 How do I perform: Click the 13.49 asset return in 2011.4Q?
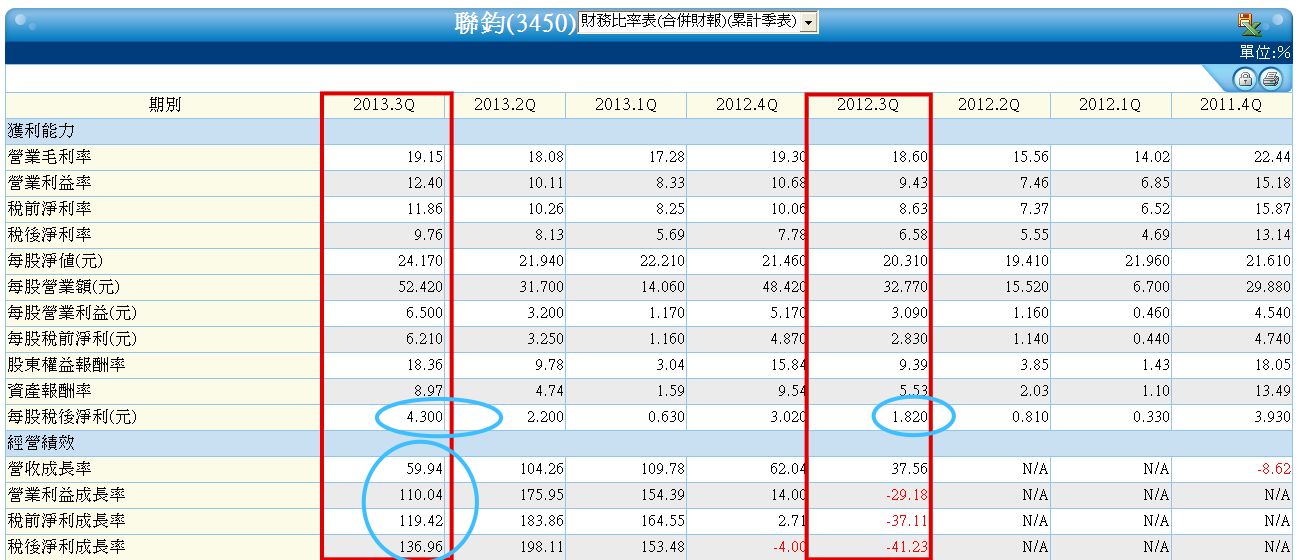coord(1272,391)
